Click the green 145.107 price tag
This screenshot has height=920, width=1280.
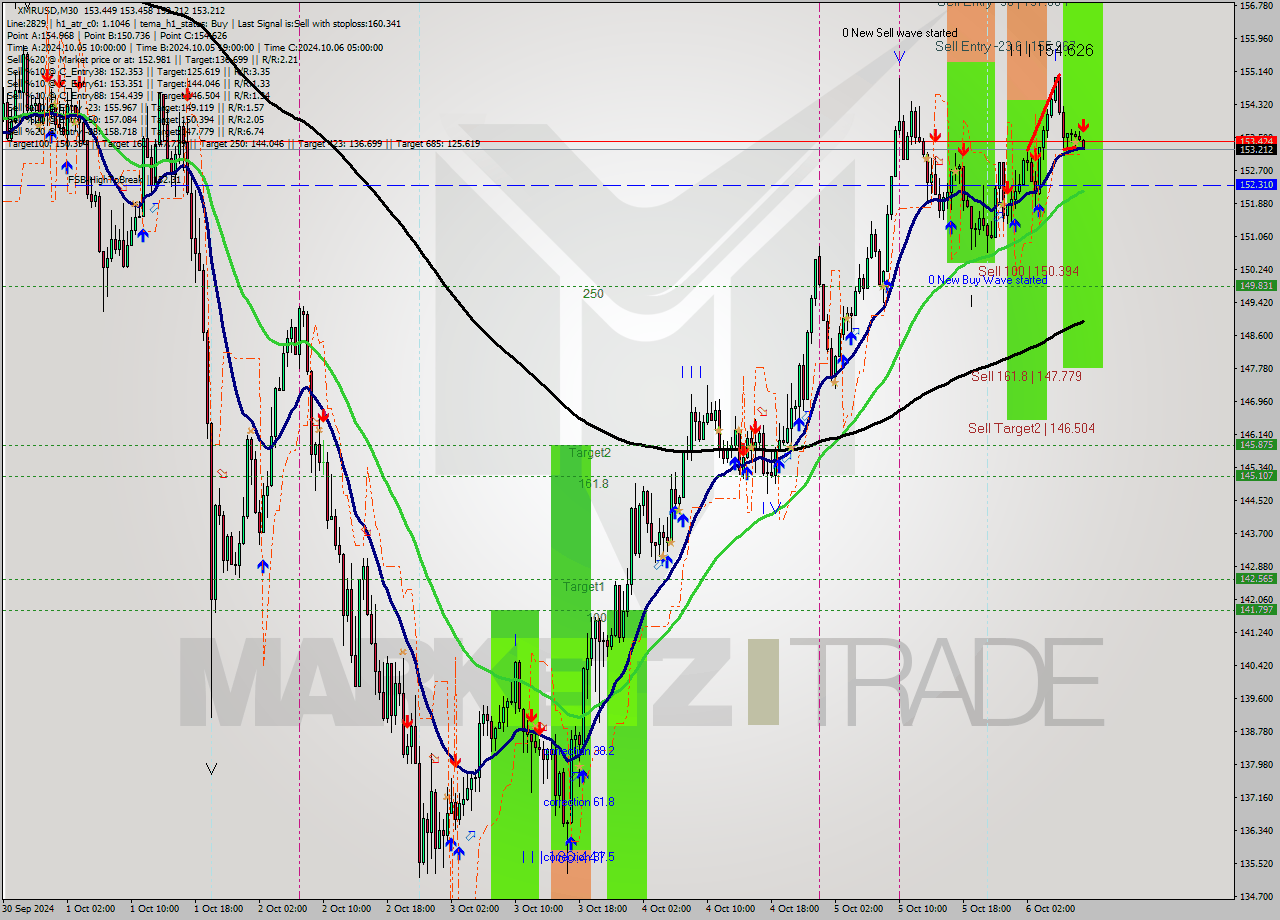coord(1256,476)
